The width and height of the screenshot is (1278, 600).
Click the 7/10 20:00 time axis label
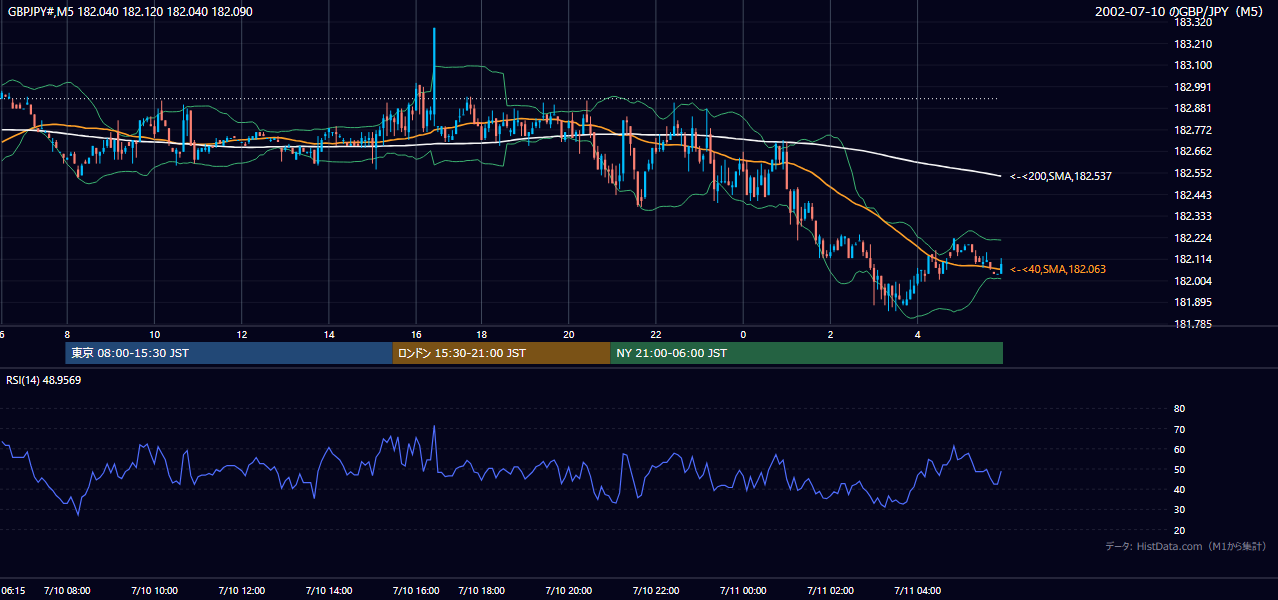pos(568,591)
